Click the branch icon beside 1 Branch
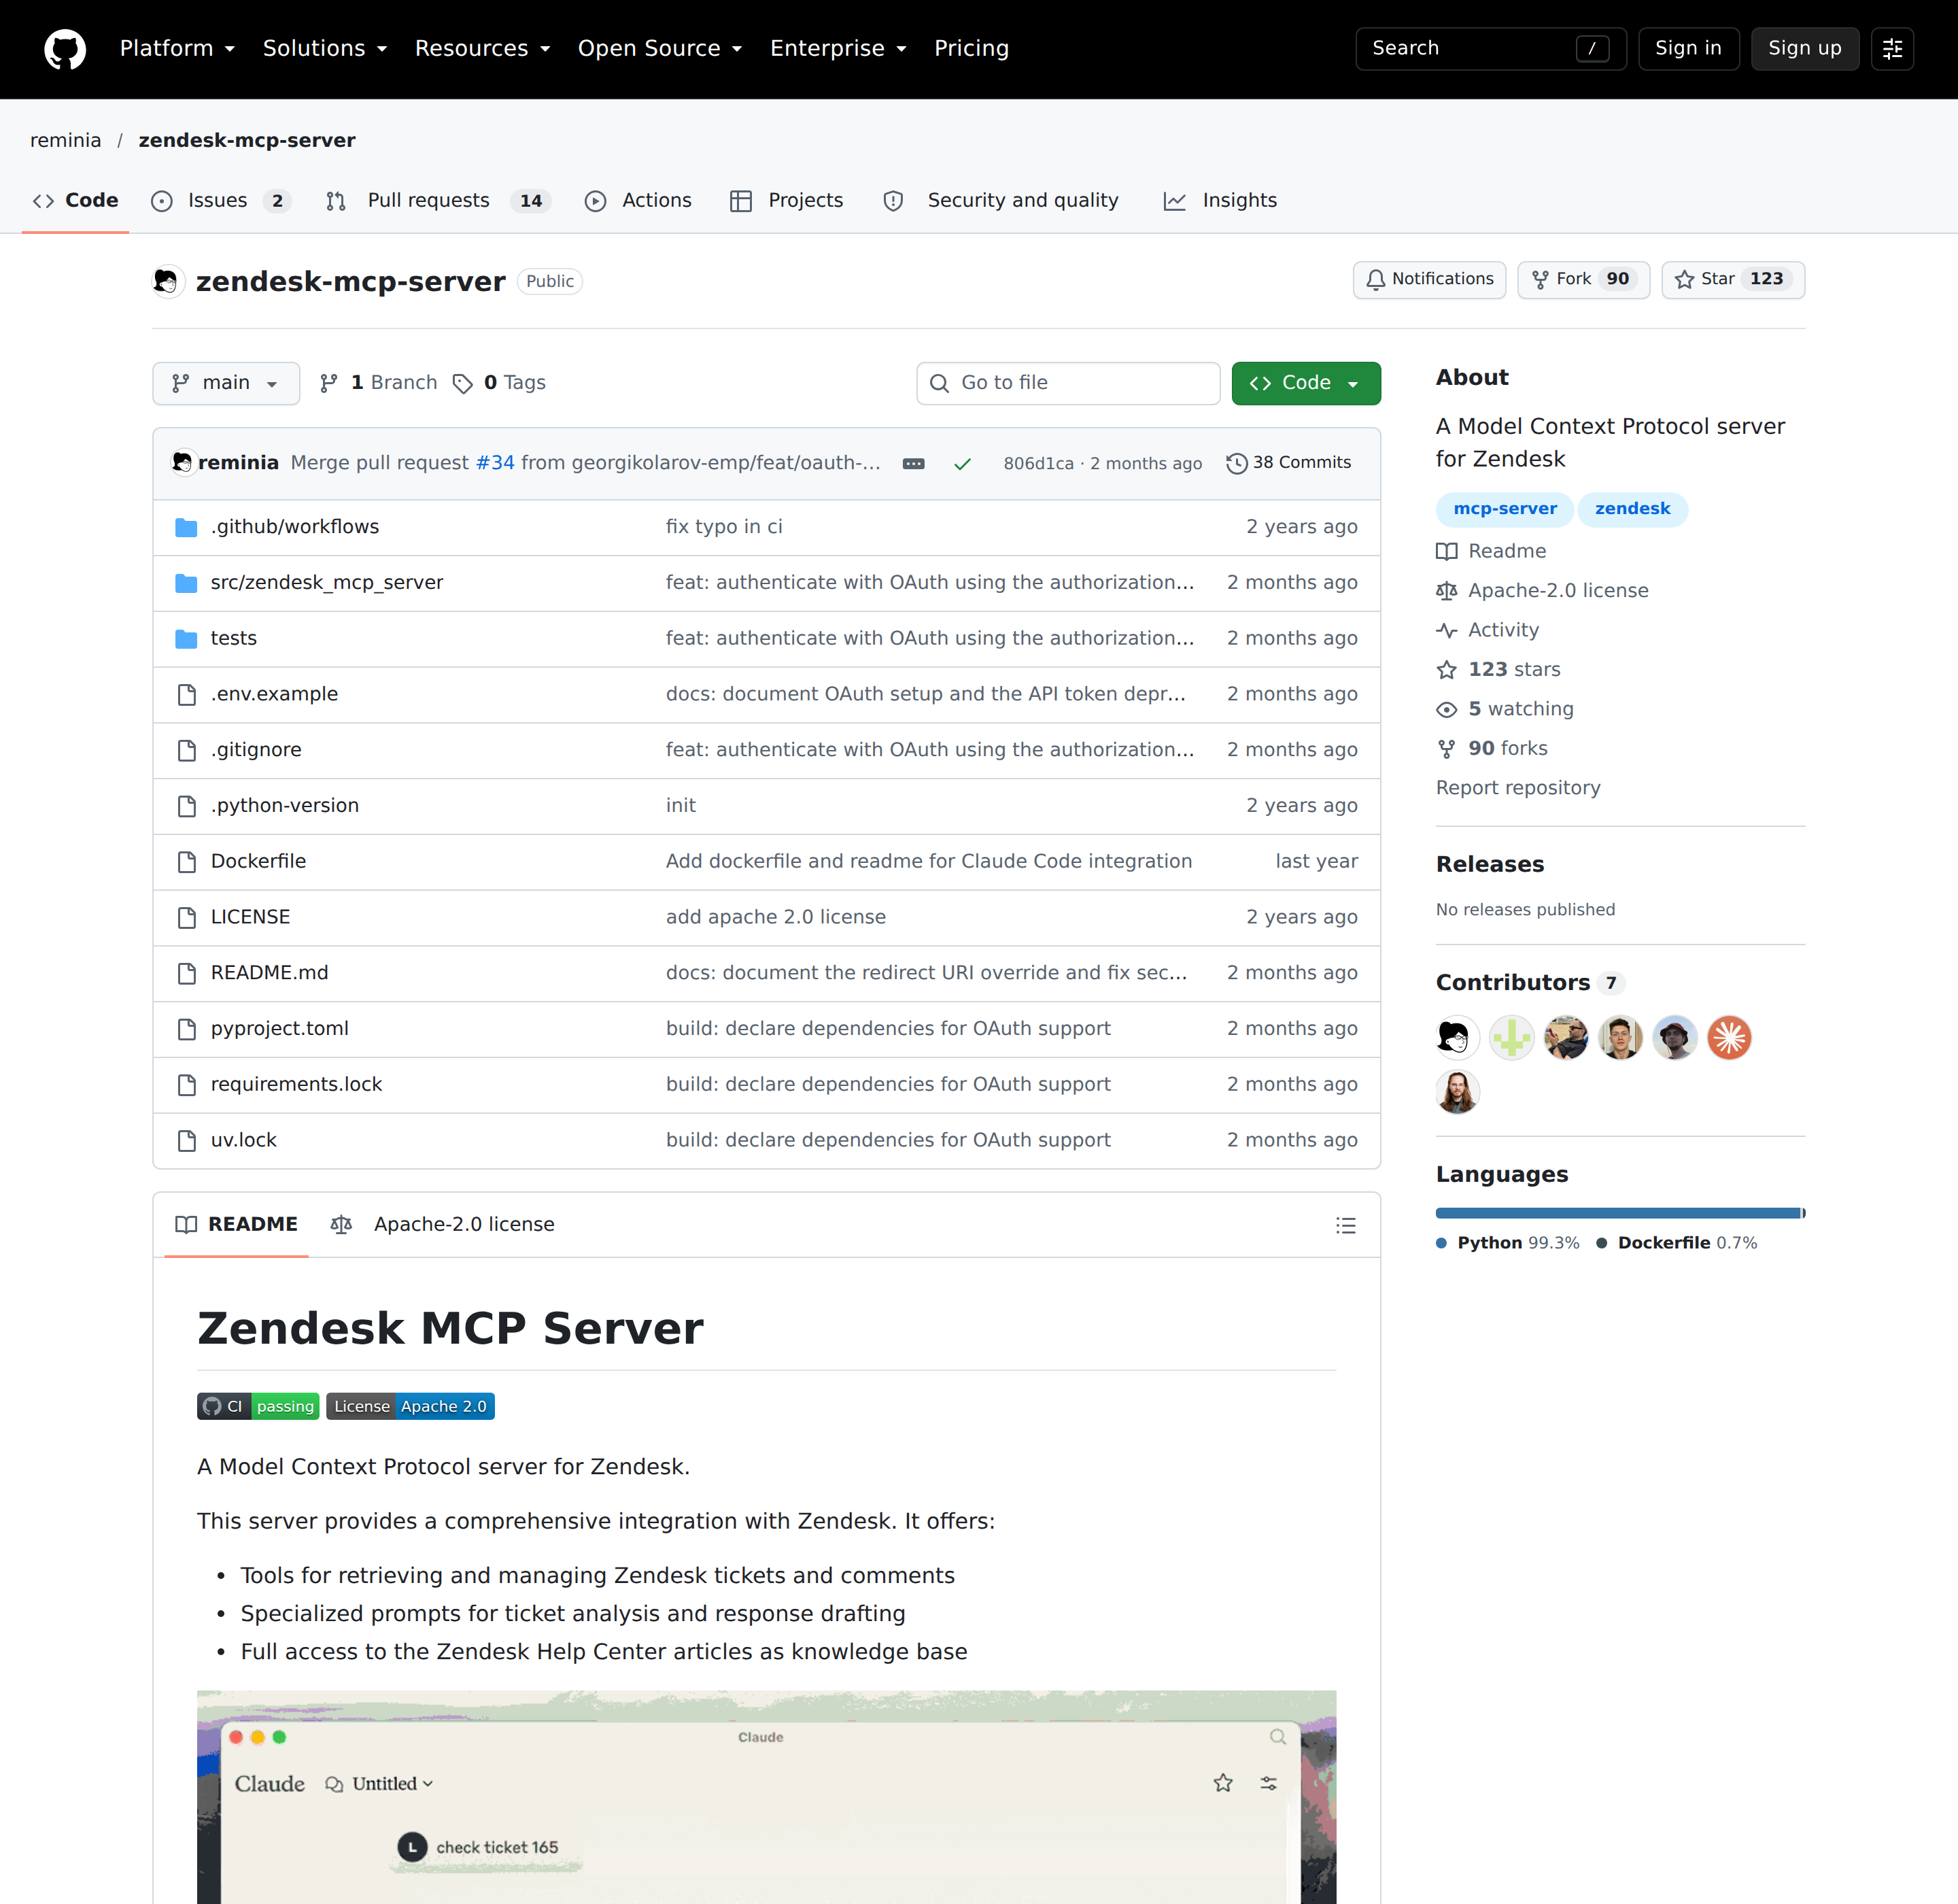 click(328, 384)
